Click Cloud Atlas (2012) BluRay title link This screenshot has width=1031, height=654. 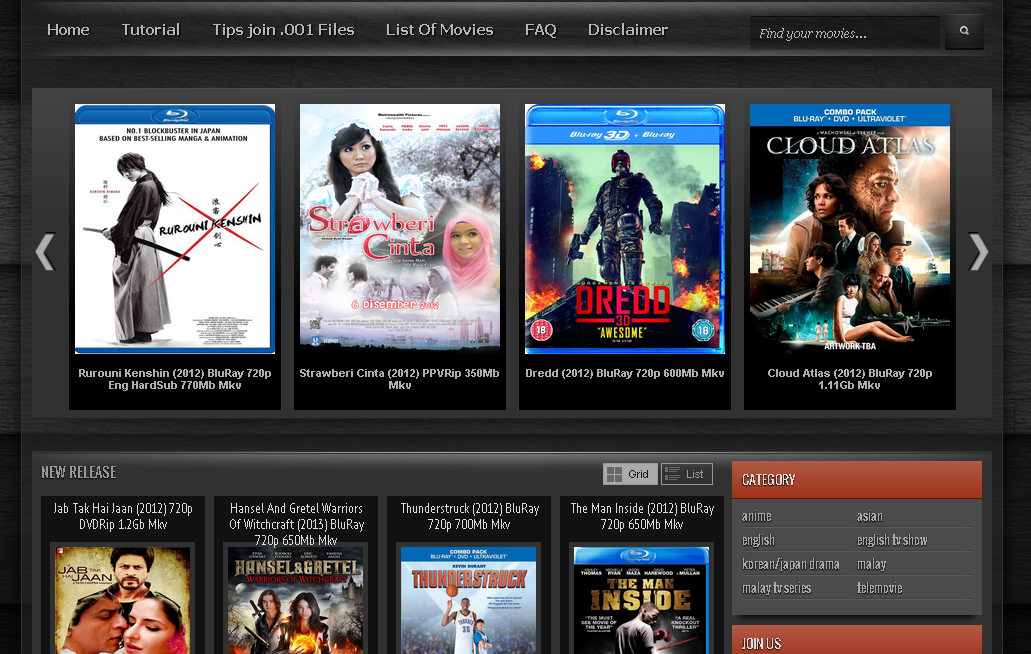[850, 379]
